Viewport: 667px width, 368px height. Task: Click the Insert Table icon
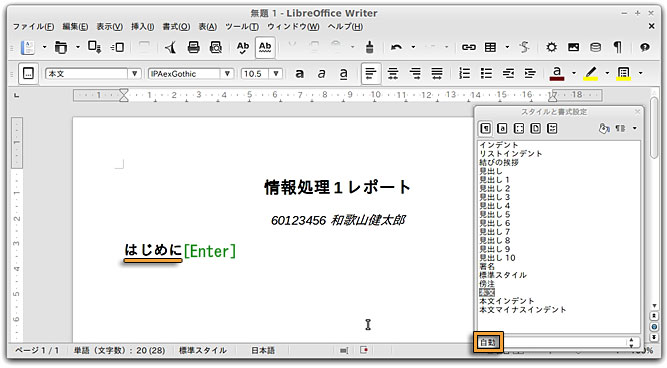coord(490,47)
